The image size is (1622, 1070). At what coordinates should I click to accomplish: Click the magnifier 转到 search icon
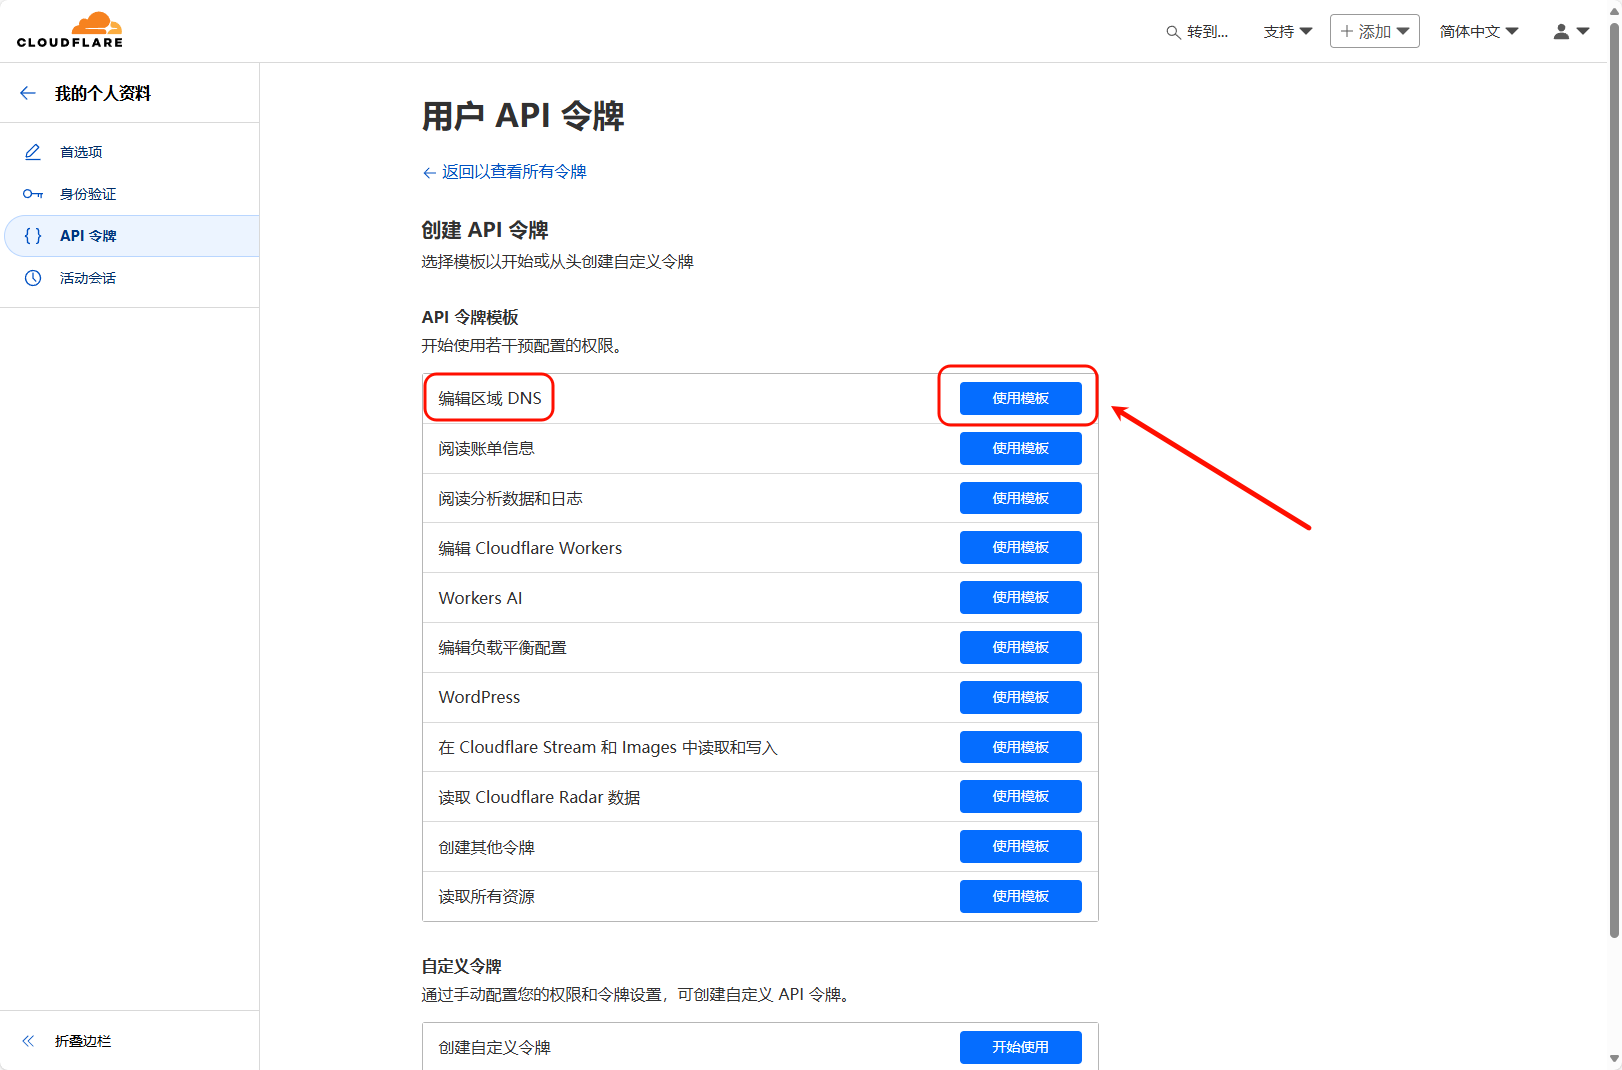point(1173,32)
